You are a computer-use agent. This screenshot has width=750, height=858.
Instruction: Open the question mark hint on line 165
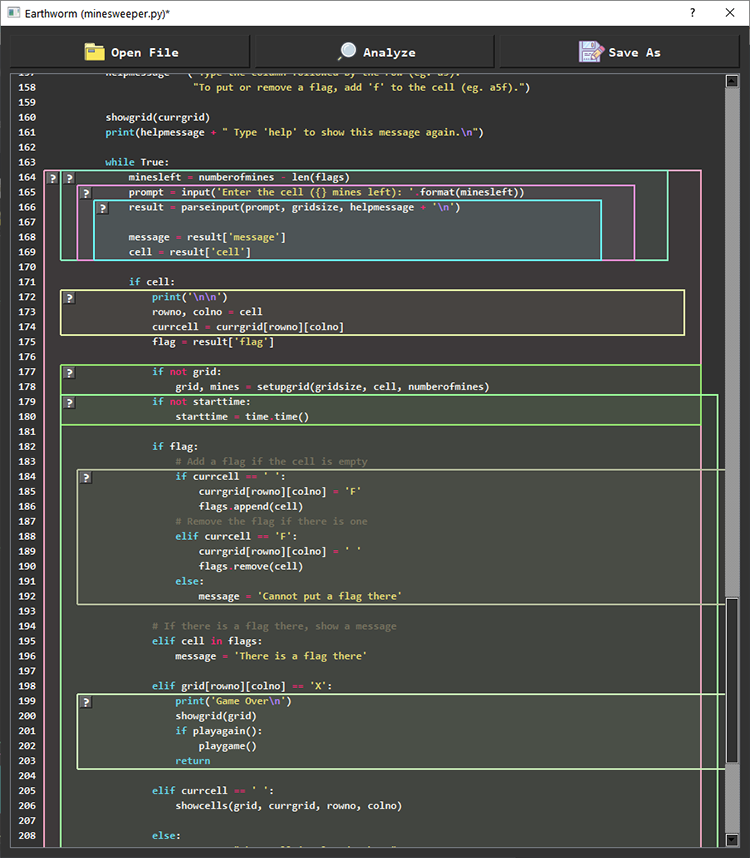coord(86,193)
